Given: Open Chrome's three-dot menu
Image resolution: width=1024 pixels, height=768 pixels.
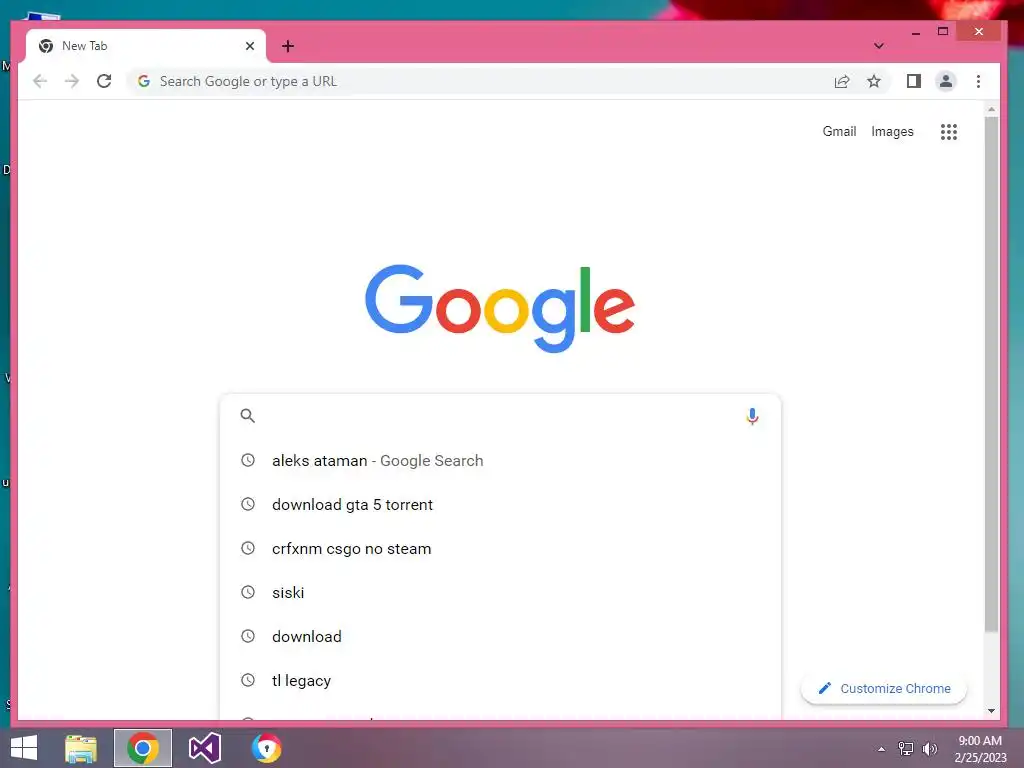Looking at the screenshot, I should [978, 81].
